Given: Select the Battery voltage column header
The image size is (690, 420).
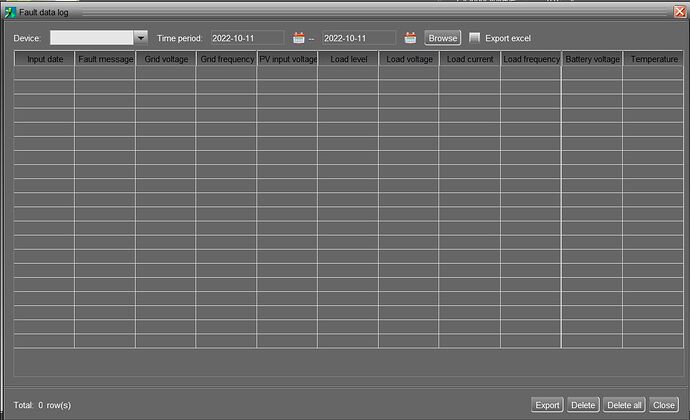Looking at the screenshot, I should click(x=592, y=59).
